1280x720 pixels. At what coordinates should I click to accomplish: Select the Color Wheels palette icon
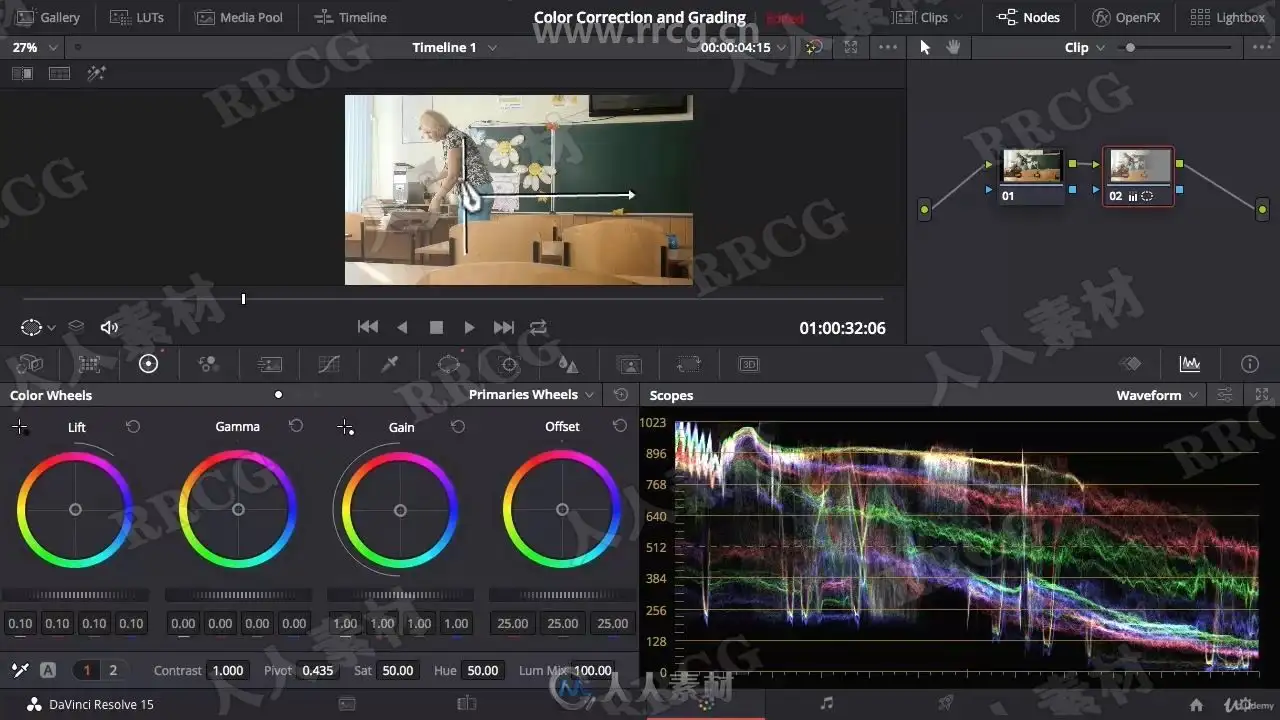(x=149, y=364)
